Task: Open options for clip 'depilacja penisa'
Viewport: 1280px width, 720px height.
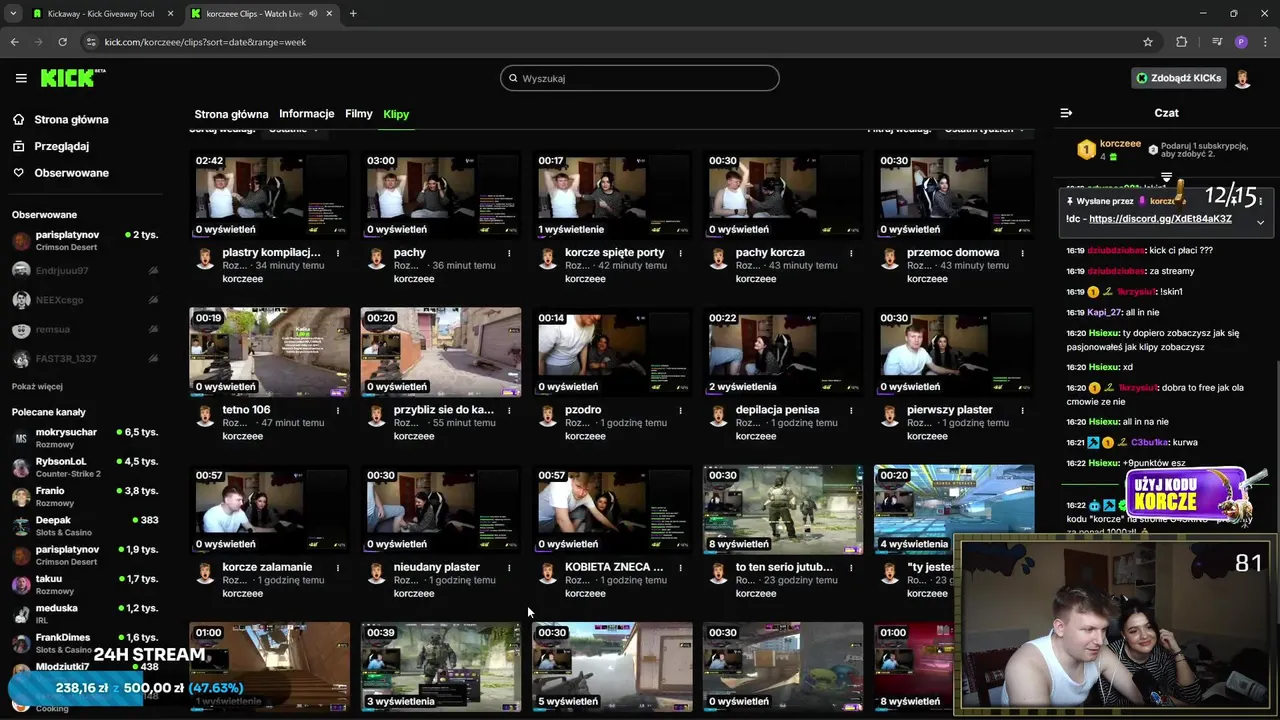Action: [851, 410]
